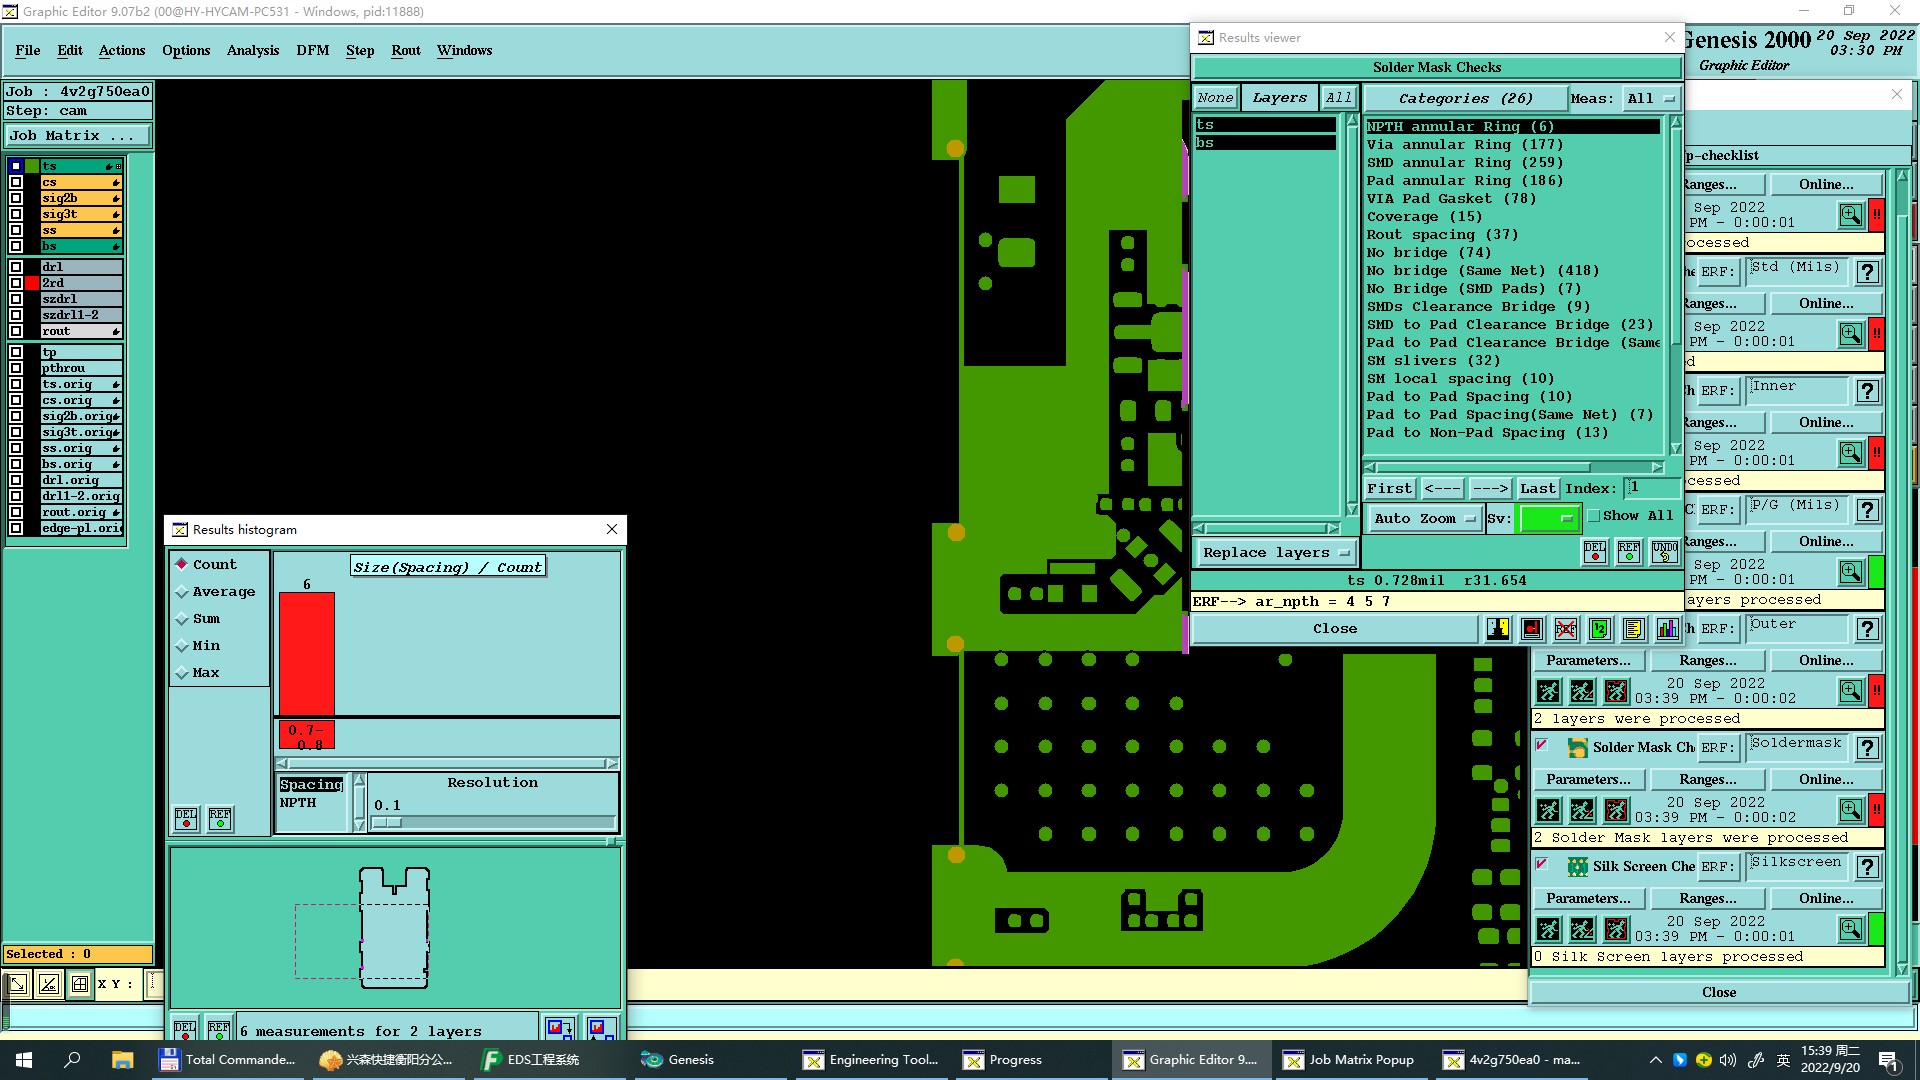This screenshot has height=1080, width=1920.
Task: Open the Analysis menu
Action: [252, 50]
